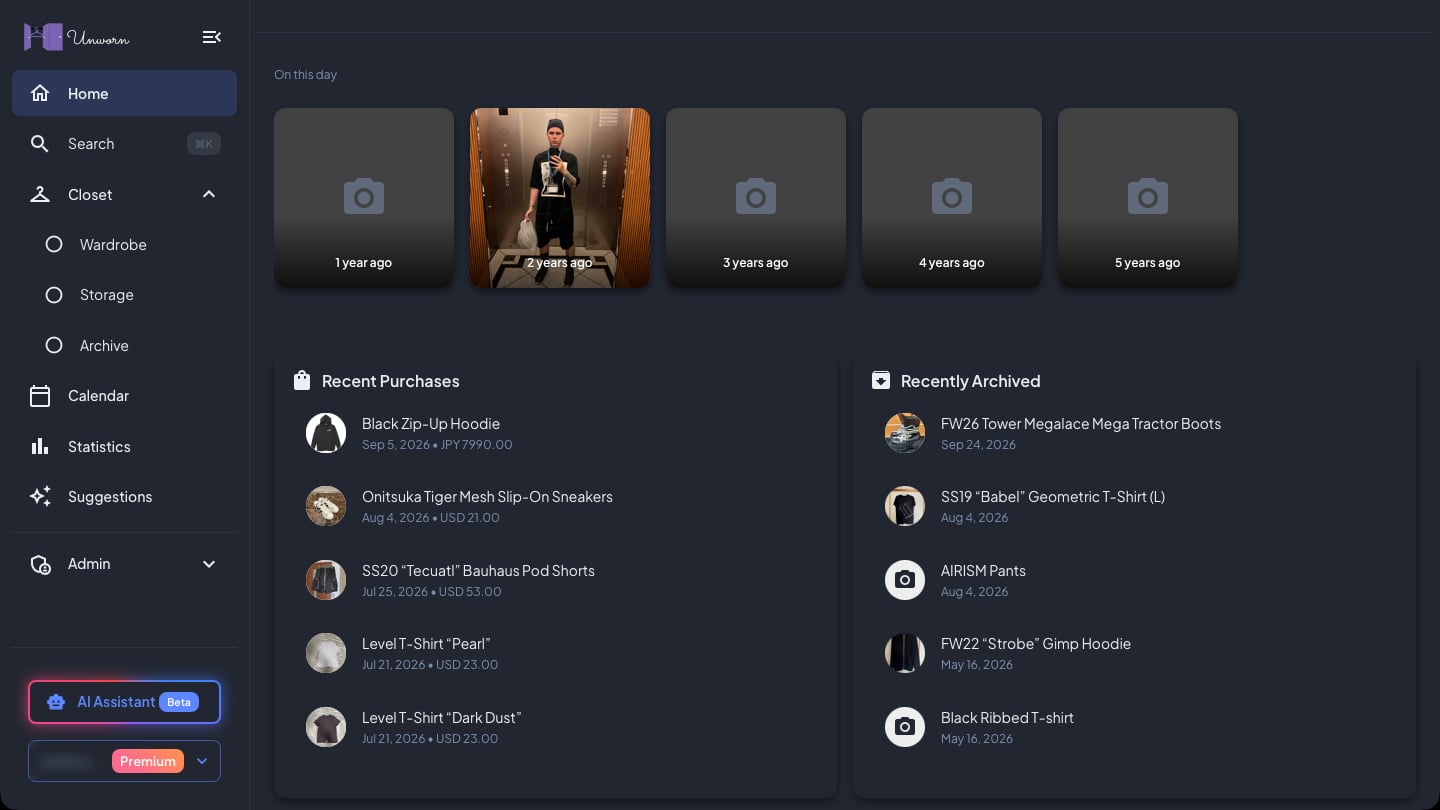Open SS19 "Babel" Geometric T-Shirt thumbnail
The width and height of the screenshot is (1440, 810).
(905, 506)
